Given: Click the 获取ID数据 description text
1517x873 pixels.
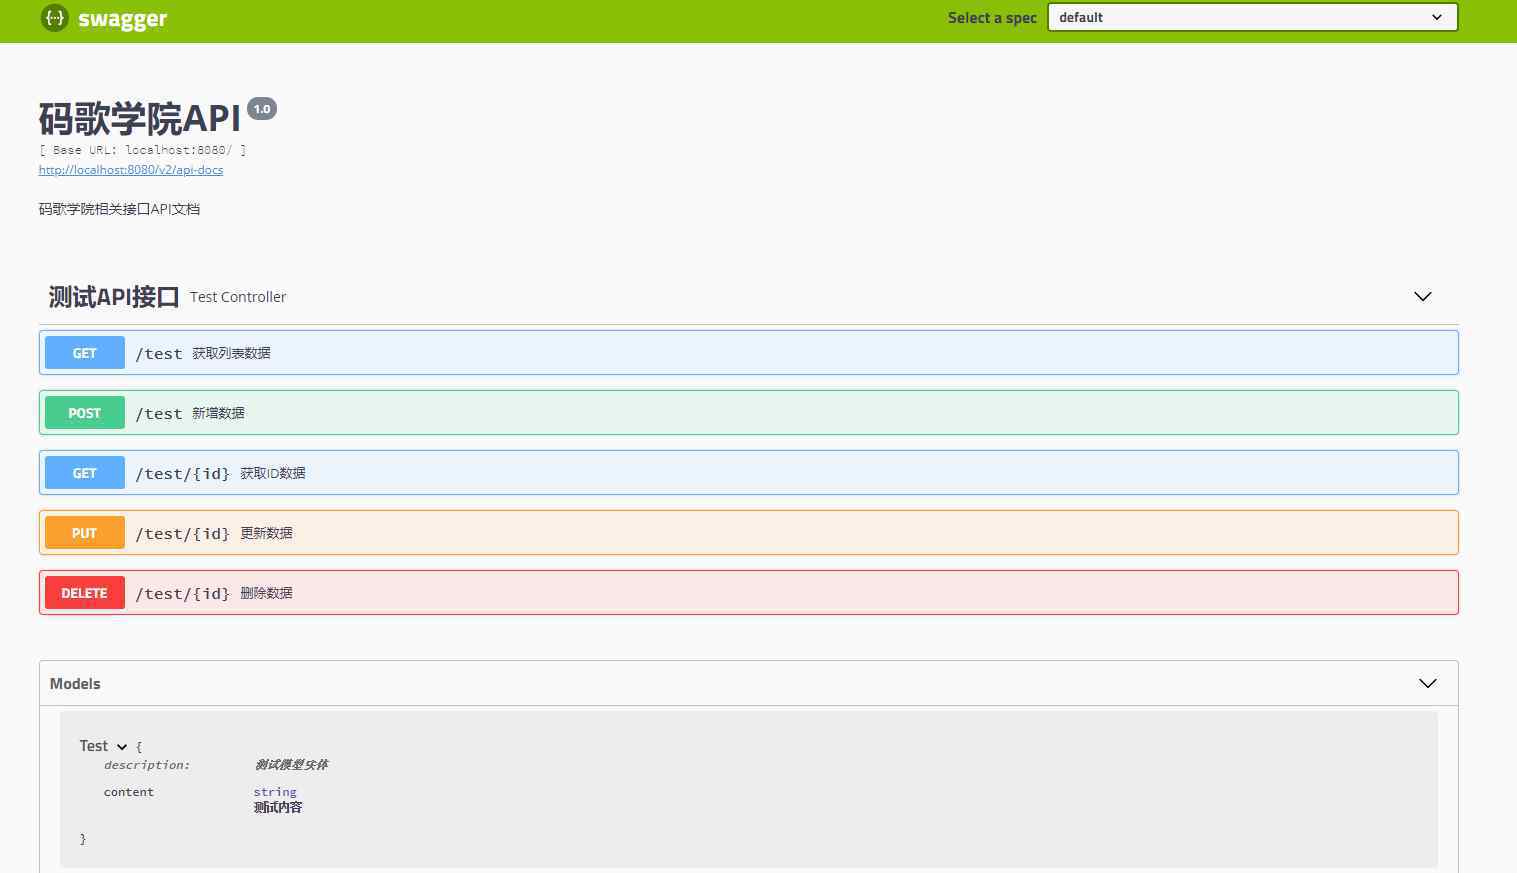Looking at the screenshot, I should tap(273, 473).
